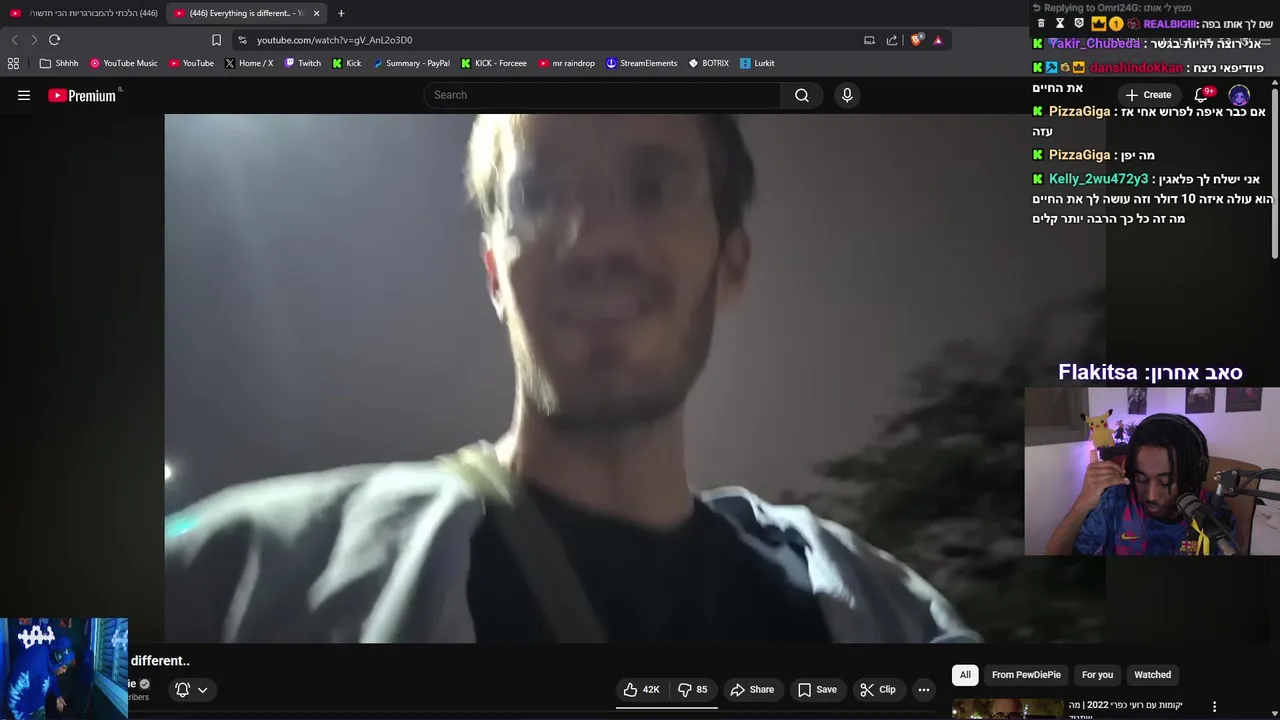Click the streamer webcam overlay
Screen dimensions: 1280x720
click(1152, 471)
